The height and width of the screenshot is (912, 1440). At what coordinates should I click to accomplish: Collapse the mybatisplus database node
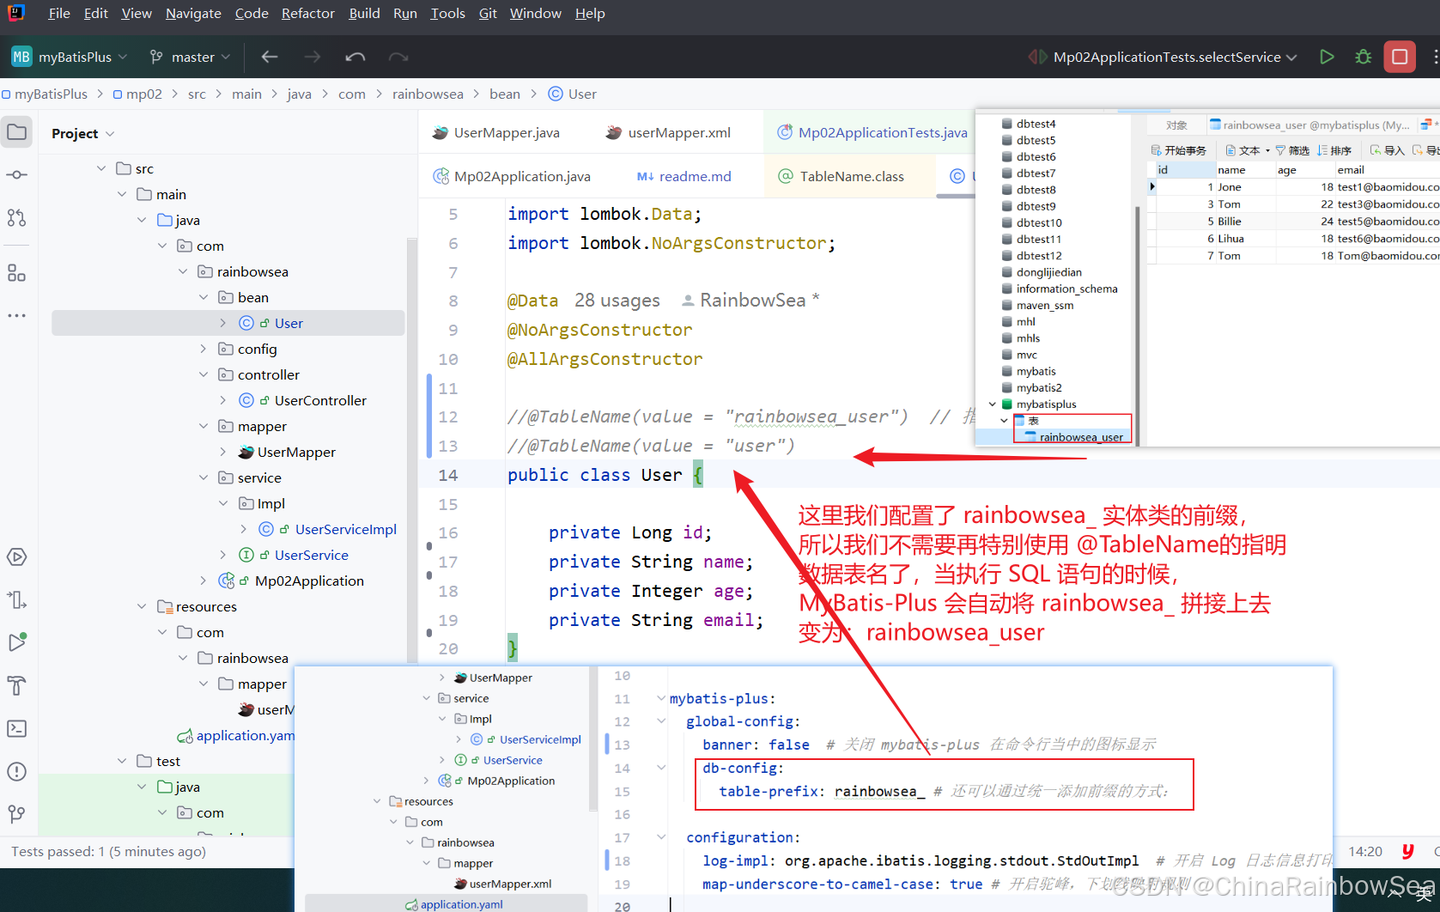tap(993, 404)
